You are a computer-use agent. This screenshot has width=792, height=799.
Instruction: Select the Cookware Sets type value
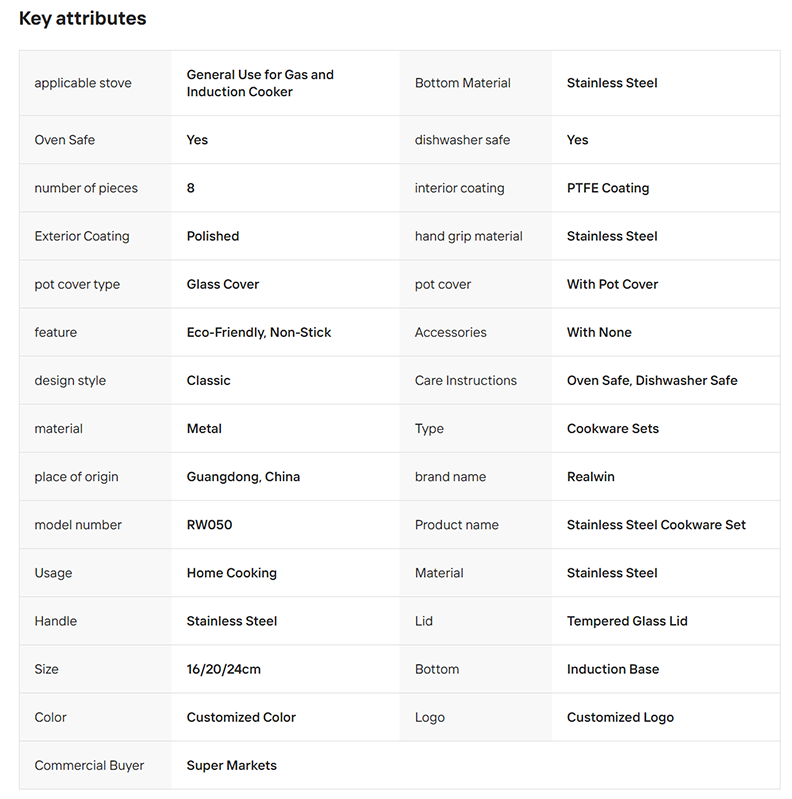613,429
